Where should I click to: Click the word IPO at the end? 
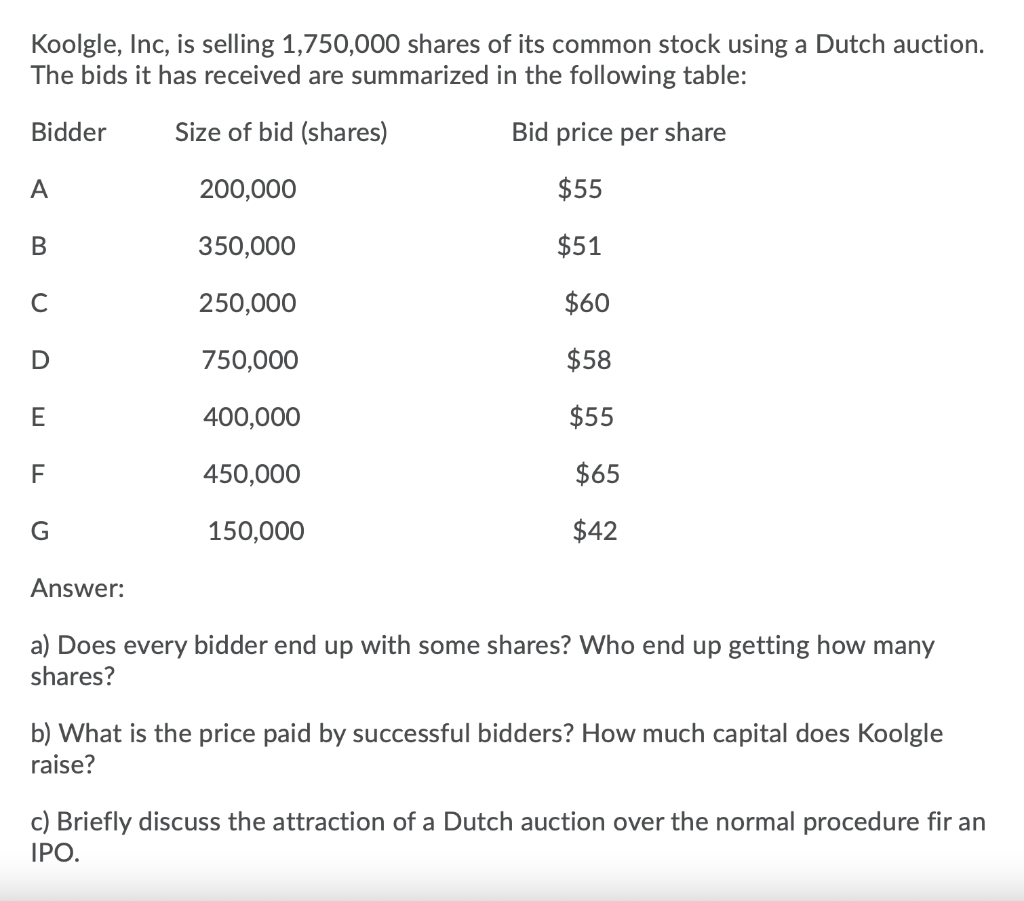[x=55, y=852]
